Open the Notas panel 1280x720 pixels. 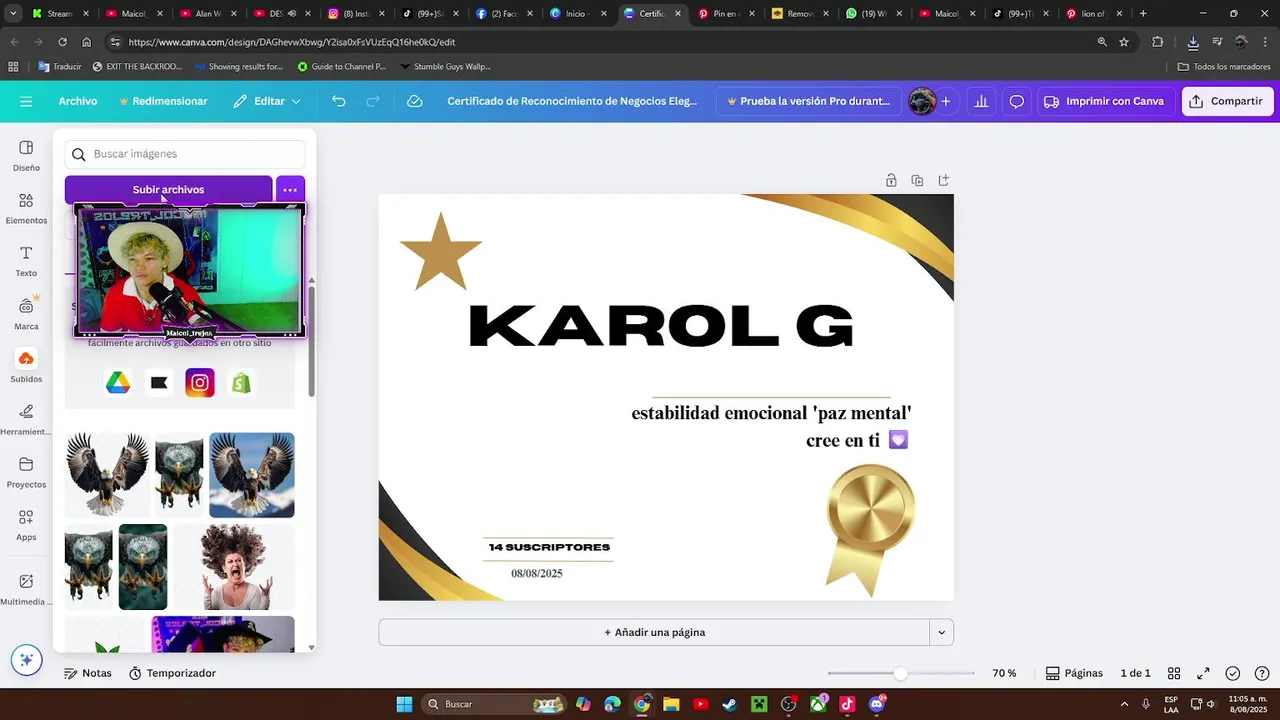coord(88,673)
